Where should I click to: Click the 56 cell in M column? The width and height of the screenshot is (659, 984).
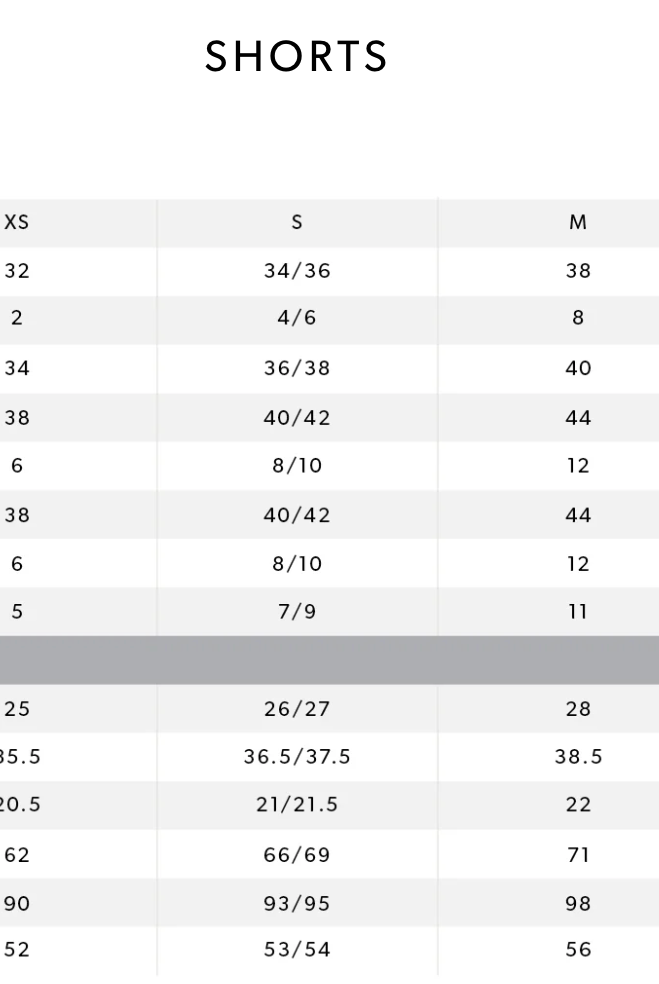pos(578,950)
